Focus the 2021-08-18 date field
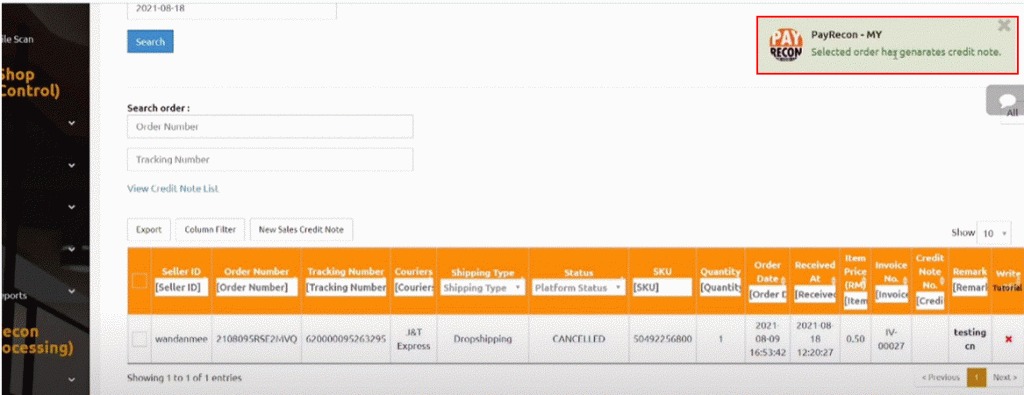This screenshot has width=1024, height=395. click(x=232, y=10)
